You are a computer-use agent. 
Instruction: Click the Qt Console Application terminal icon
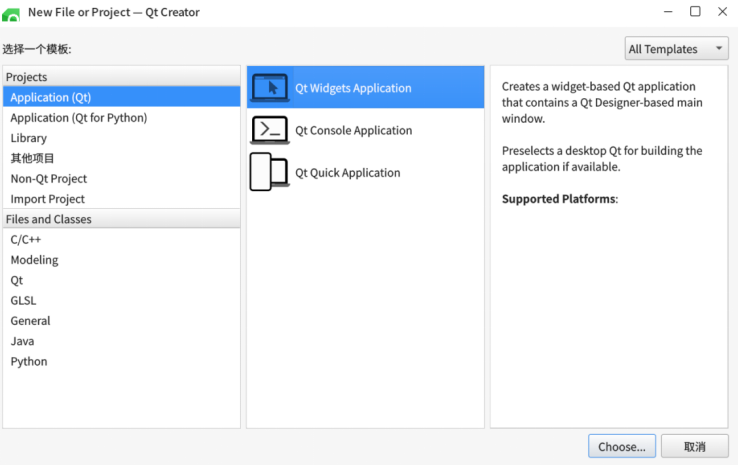[x=270, y=130]
